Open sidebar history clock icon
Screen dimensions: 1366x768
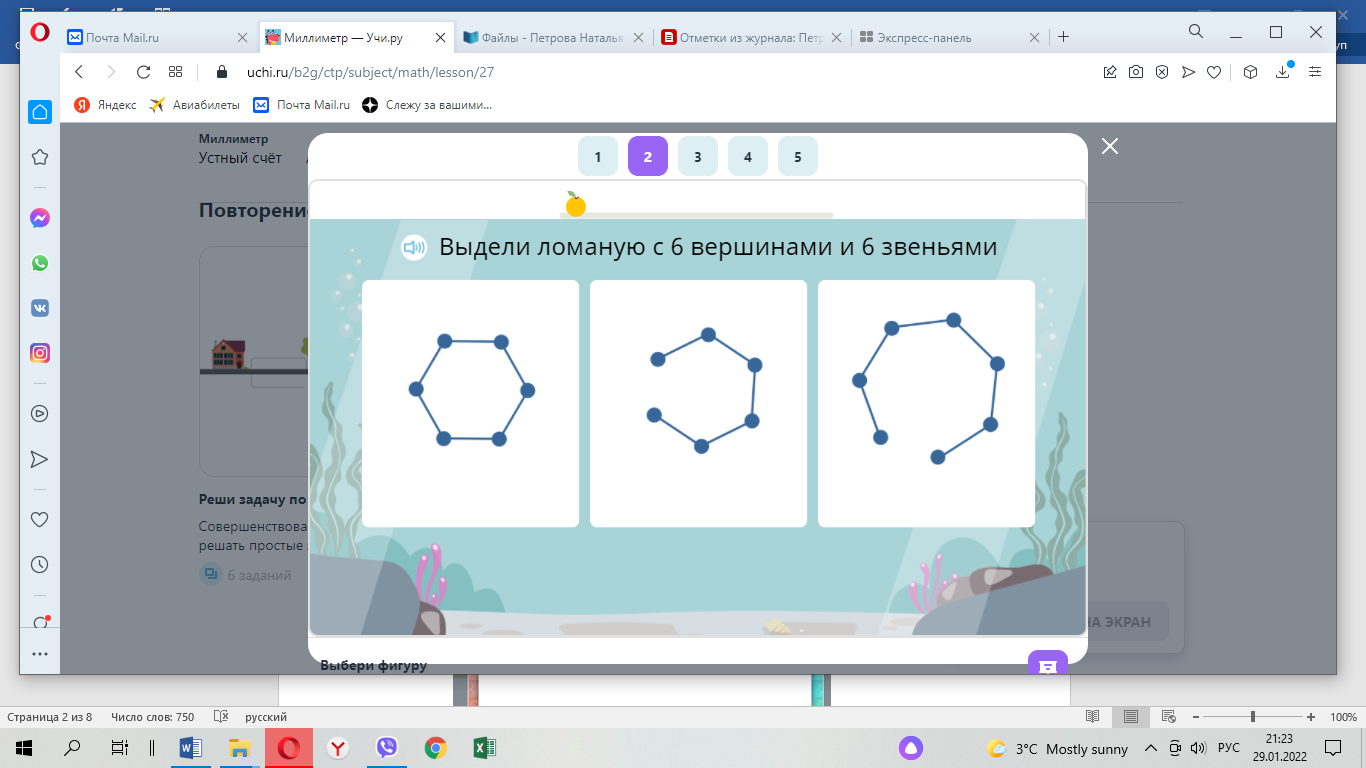click(x=40, y=565)
